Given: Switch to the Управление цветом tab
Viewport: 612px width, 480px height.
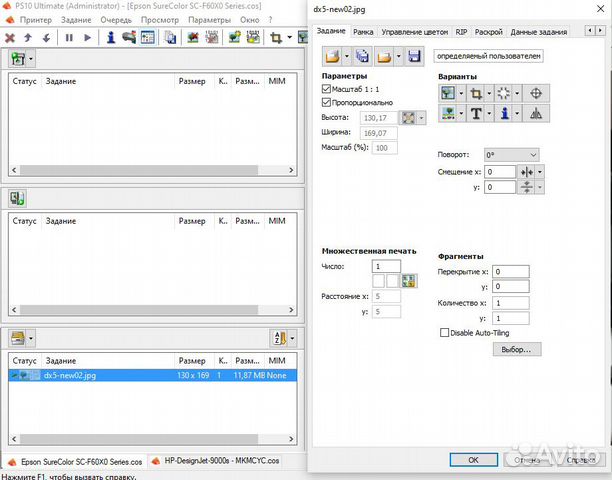Looking at the screenshot, I should click(414, 32).
